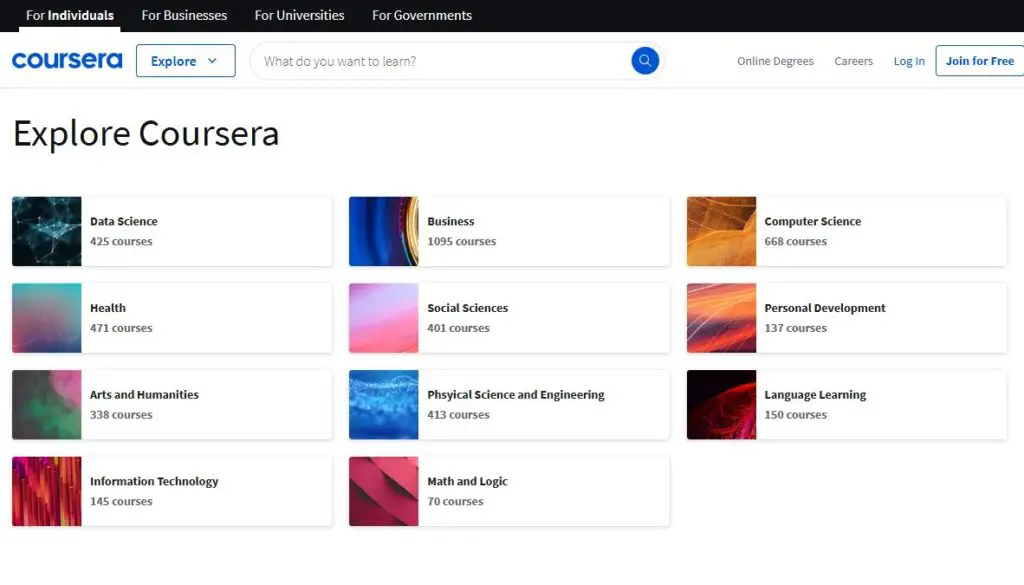
Task: Click the Physical Science and Engineering thumbnail
Action: click(383, 405)
